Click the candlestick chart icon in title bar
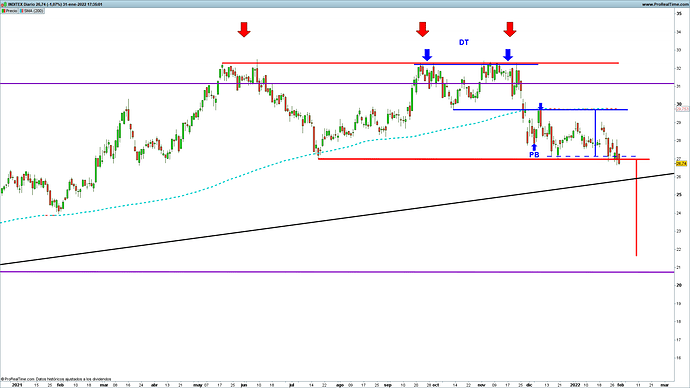The image size is (690, 388). click(4, 4)
